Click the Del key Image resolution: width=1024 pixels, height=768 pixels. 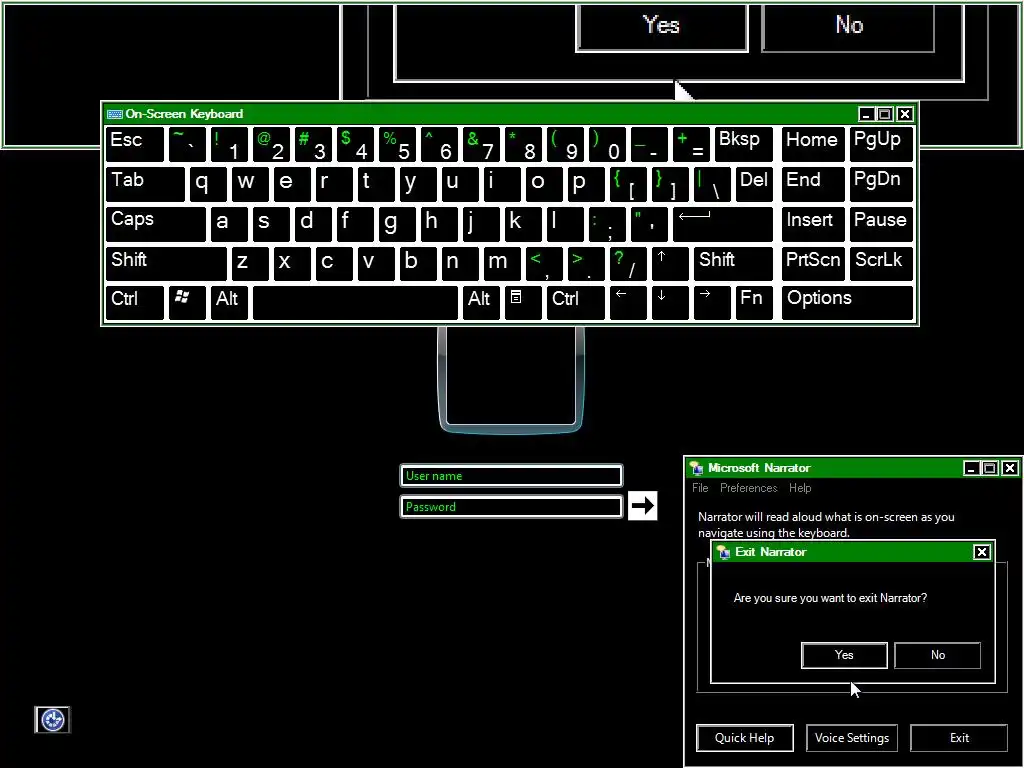(754, 185)
